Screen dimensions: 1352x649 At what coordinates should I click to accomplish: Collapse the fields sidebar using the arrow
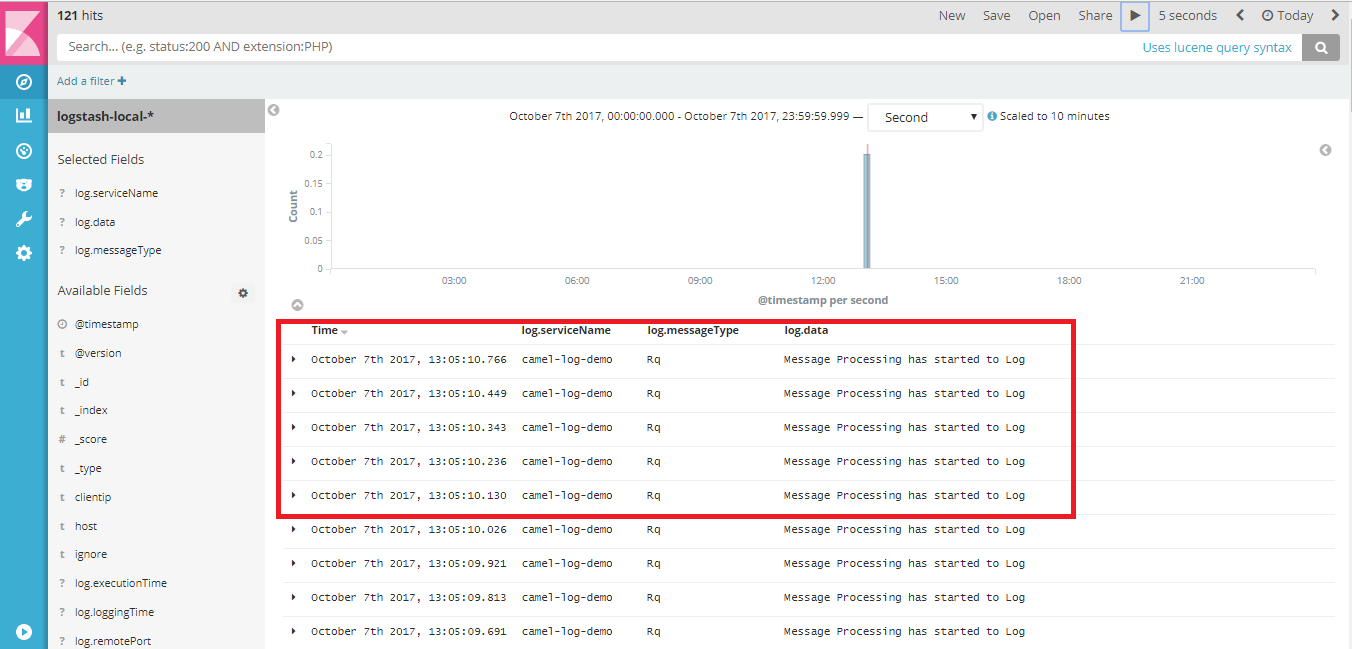273,111
